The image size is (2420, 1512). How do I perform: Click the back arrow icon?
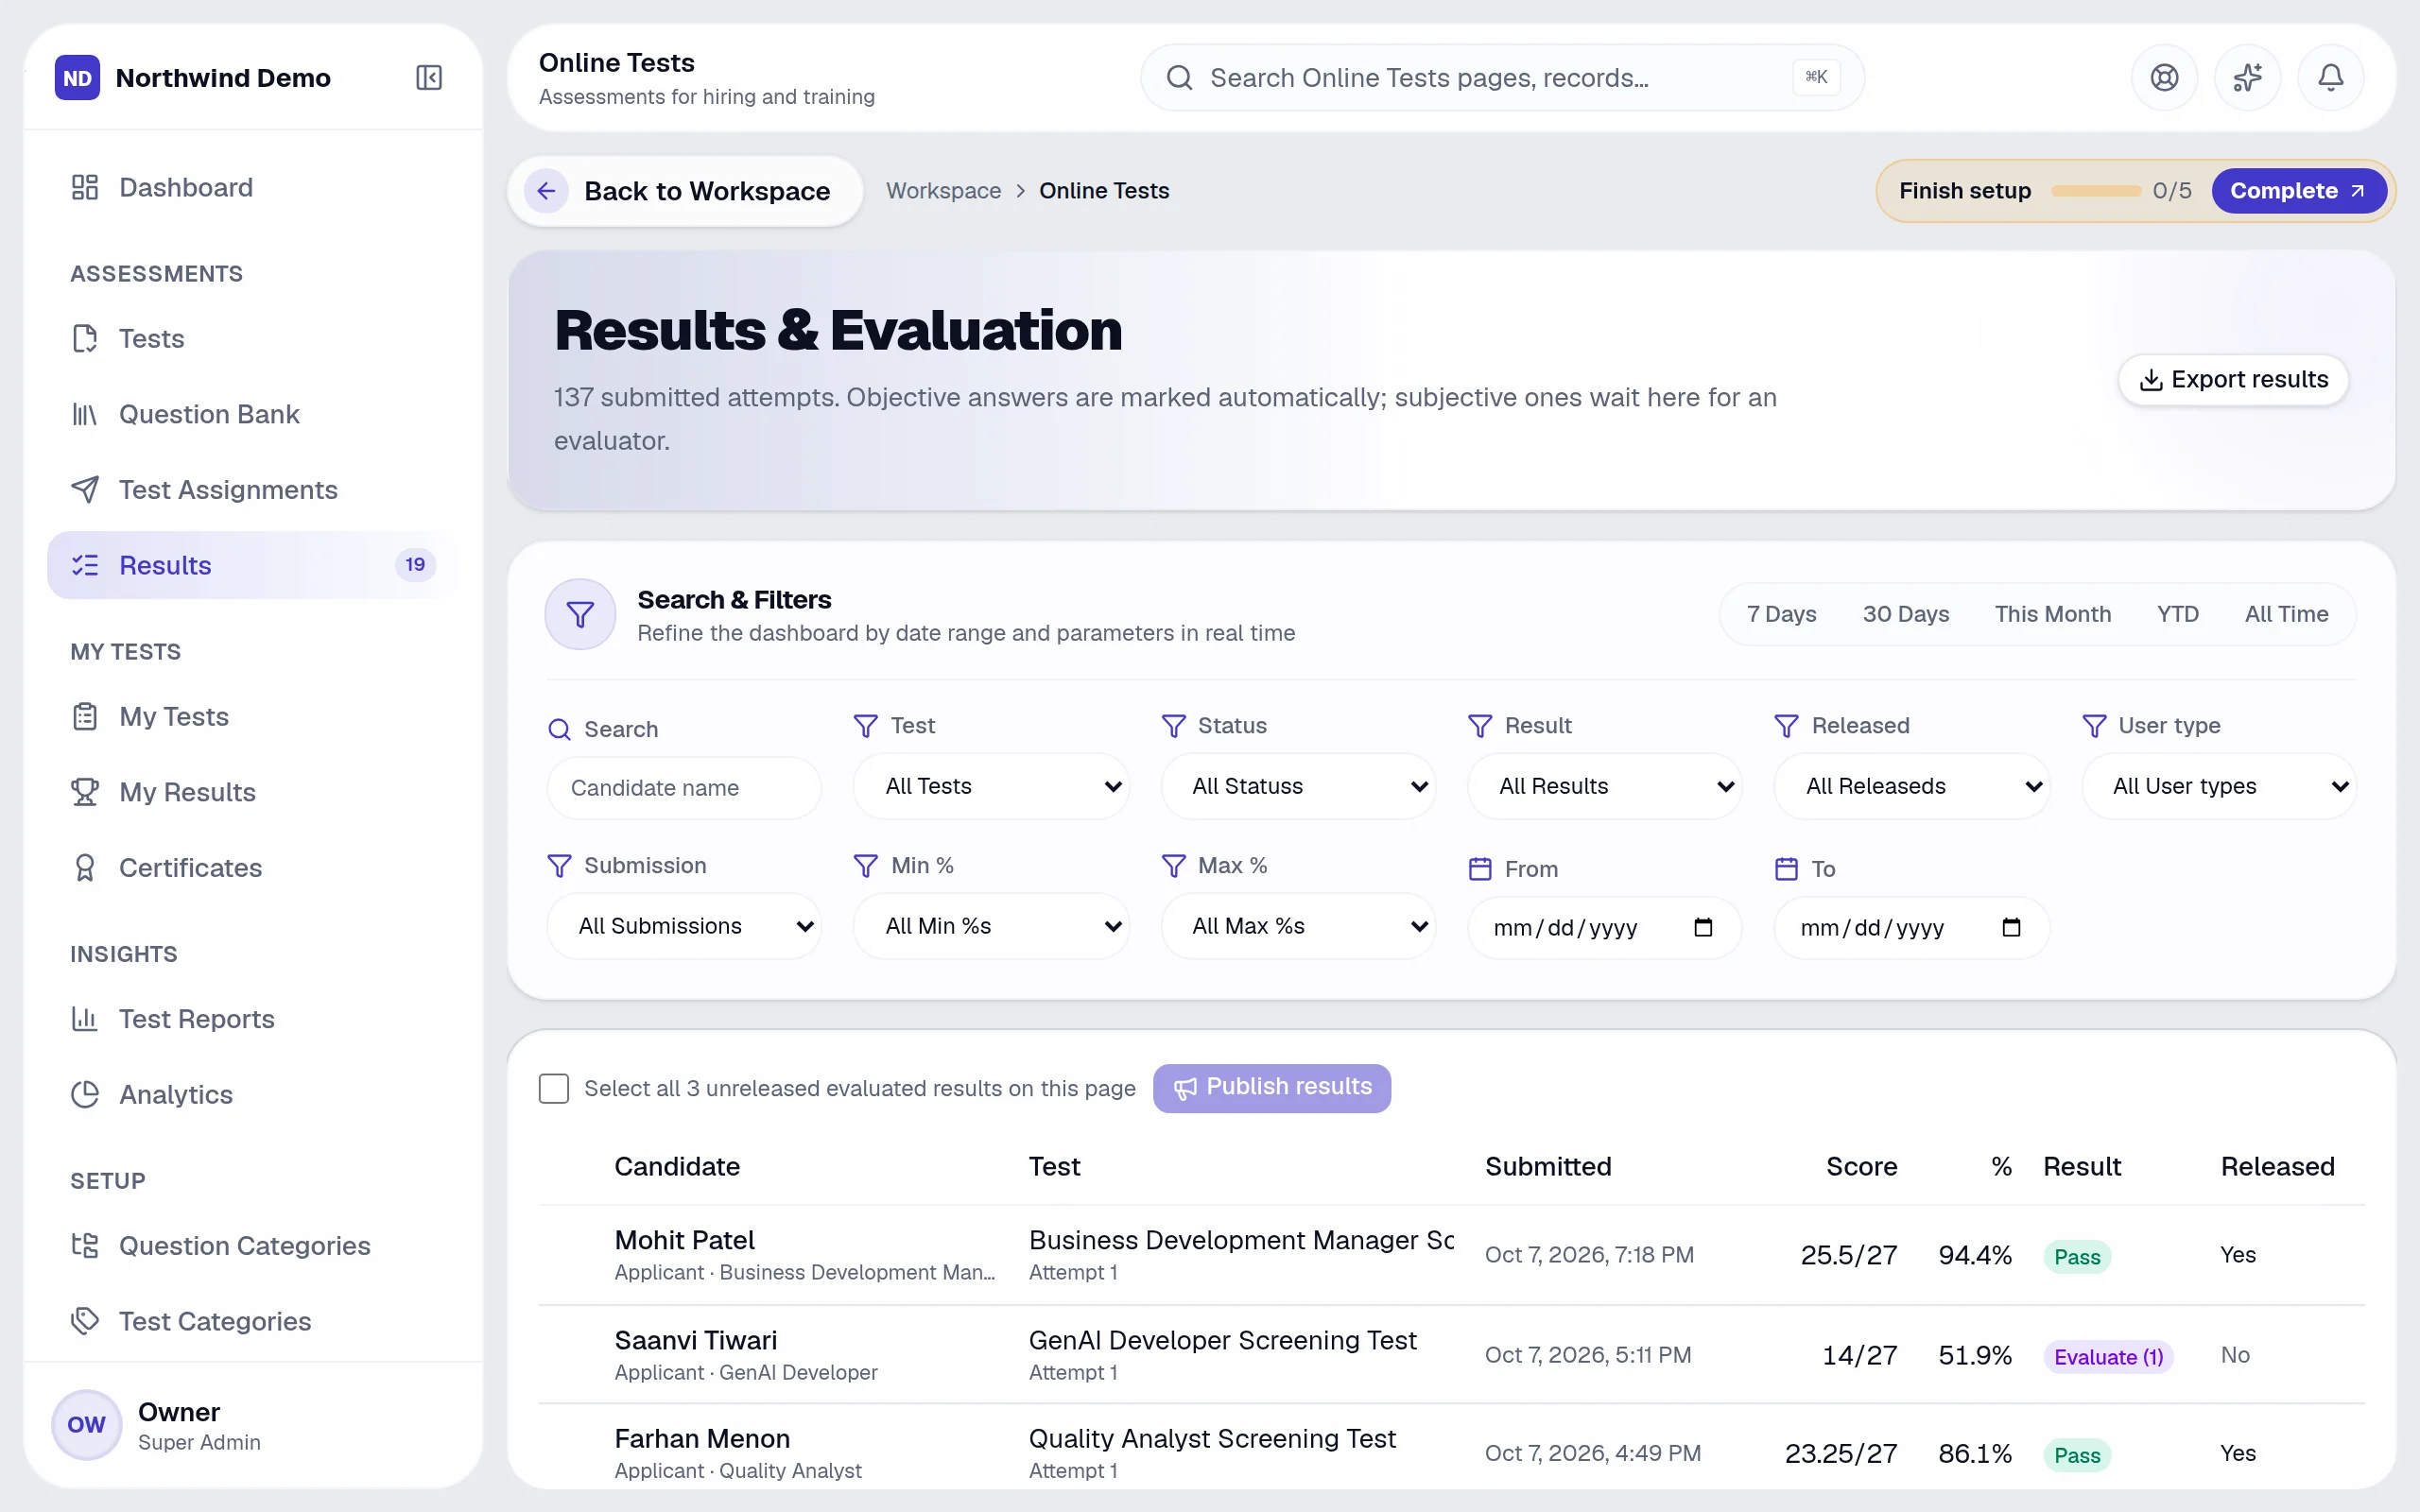click(546, 191)
